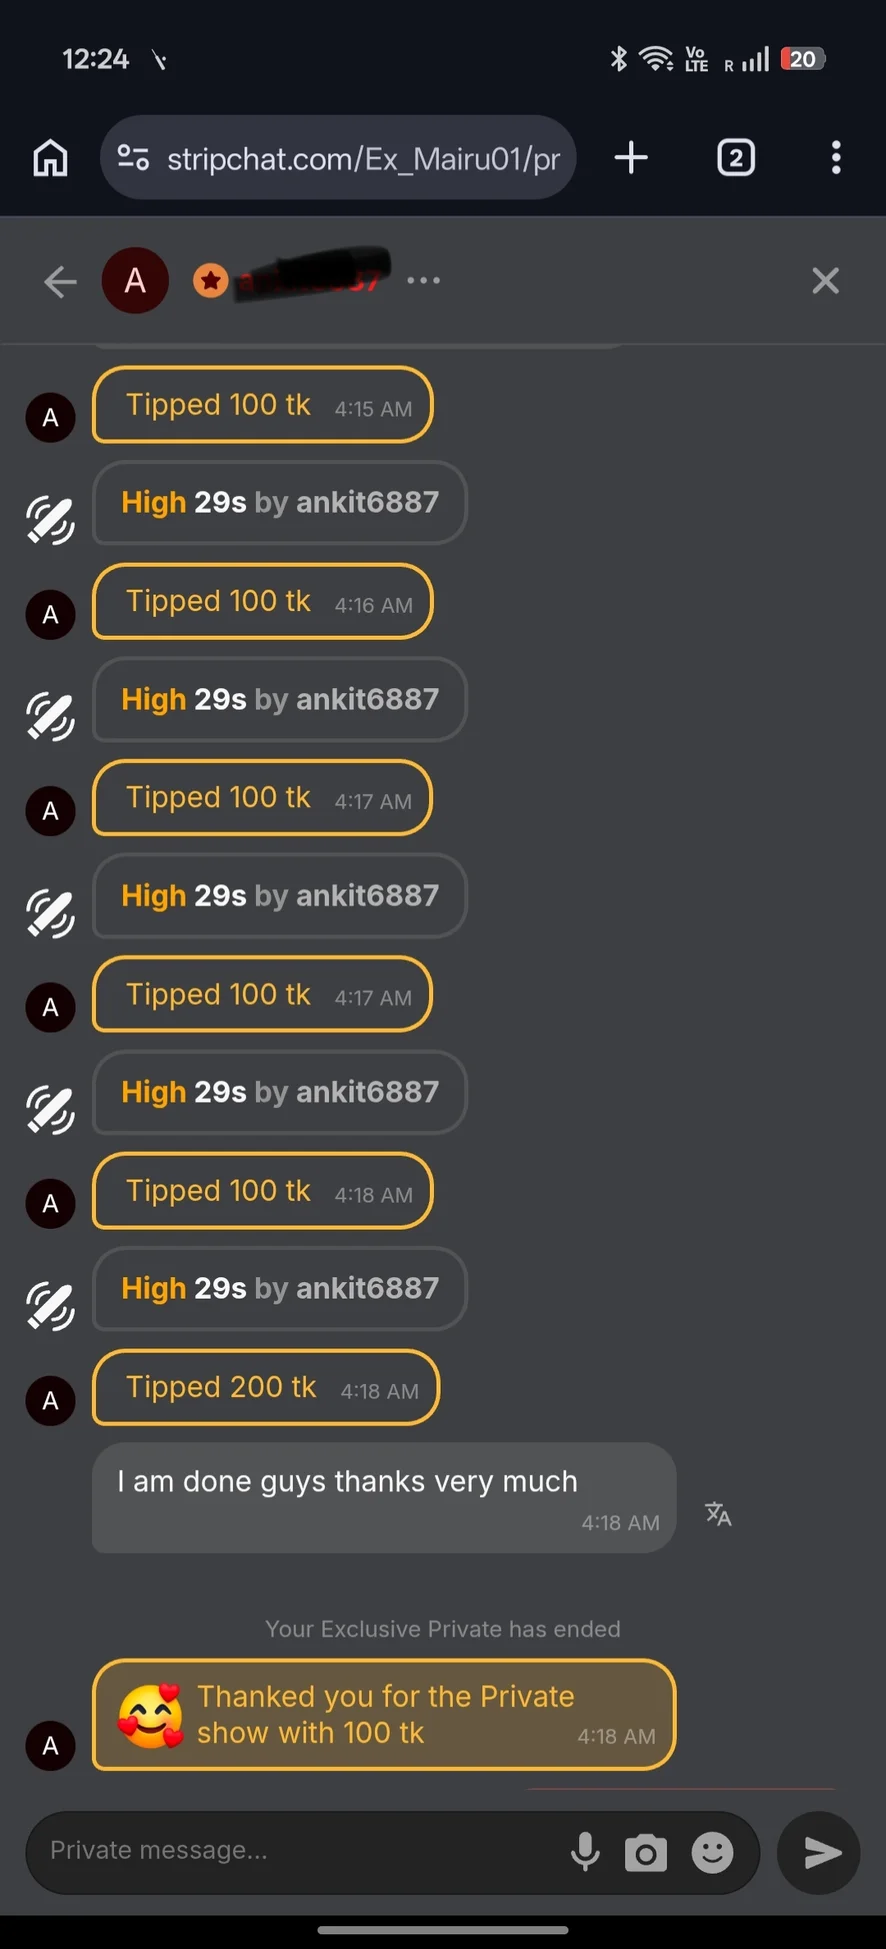Translate the 'I am done guys' message

point(718,1514)
